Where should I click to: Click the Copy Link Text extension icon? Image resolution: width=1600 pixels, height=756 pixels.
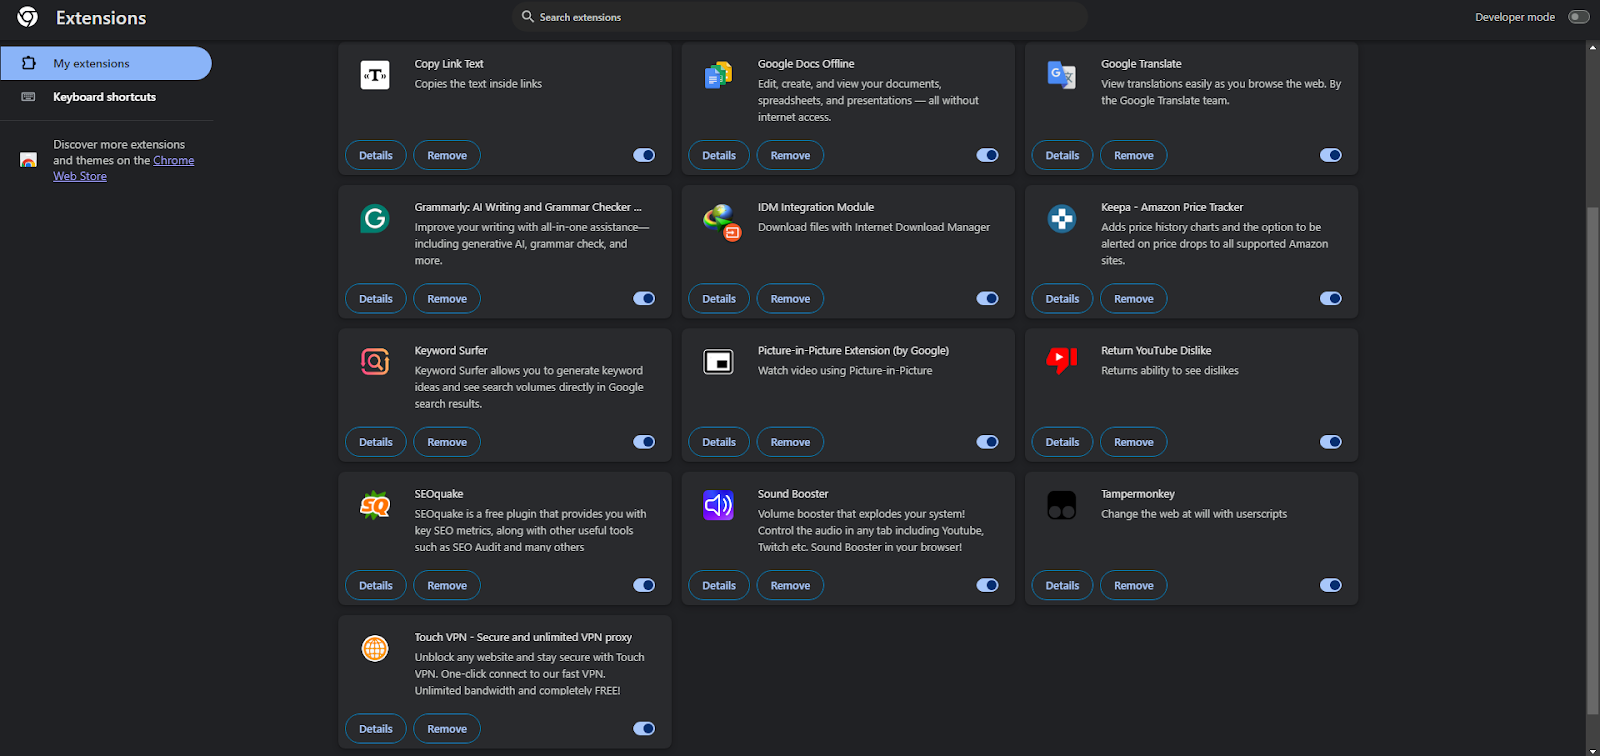(375, 74)
